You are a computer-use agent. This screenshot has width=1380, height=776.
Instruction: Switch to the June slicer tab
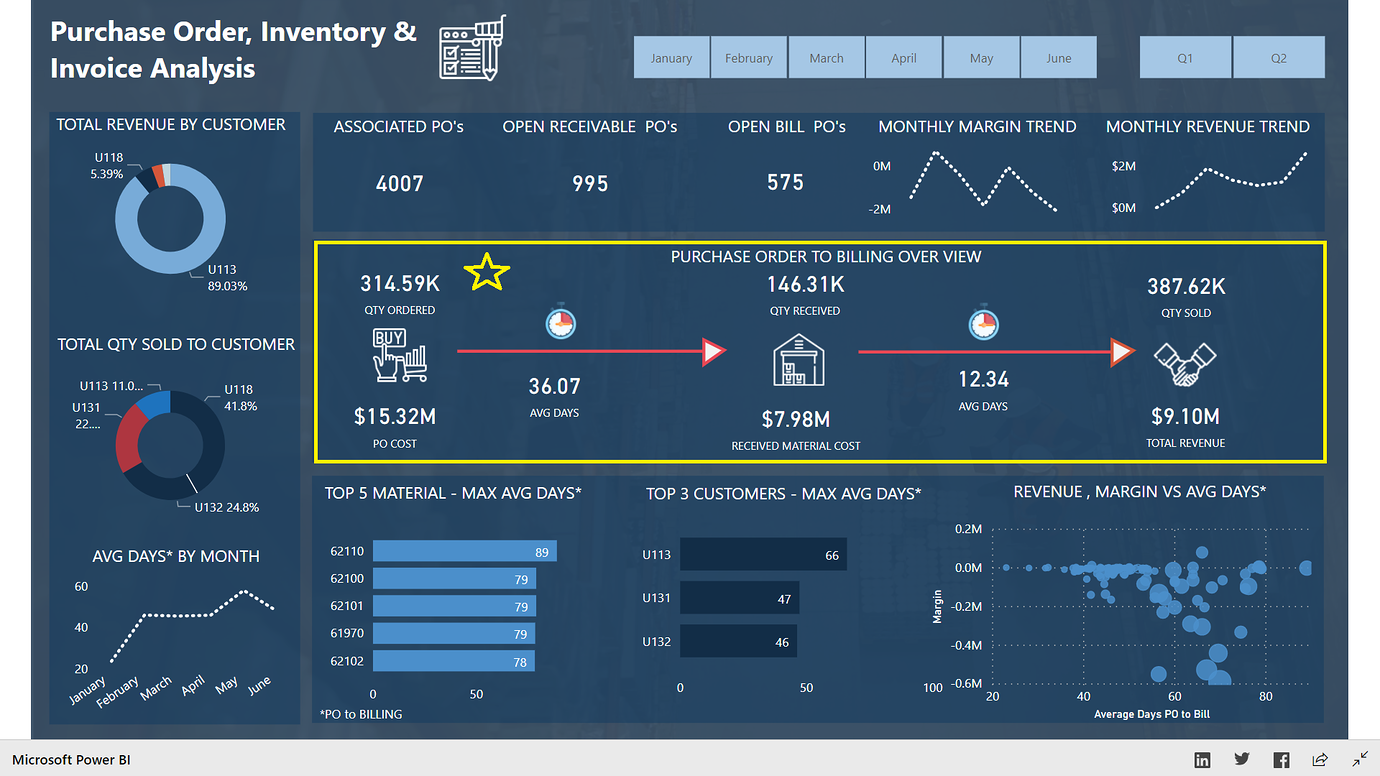click(1058, 57)
